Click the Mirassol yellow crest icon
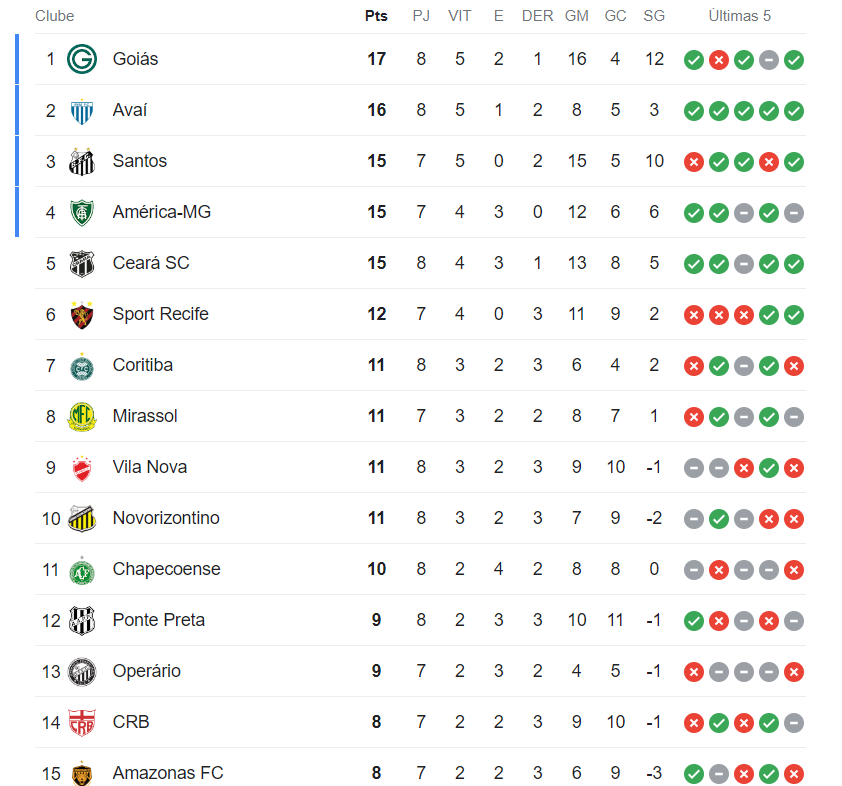842x786 pixels. click(x=82, y=417)
